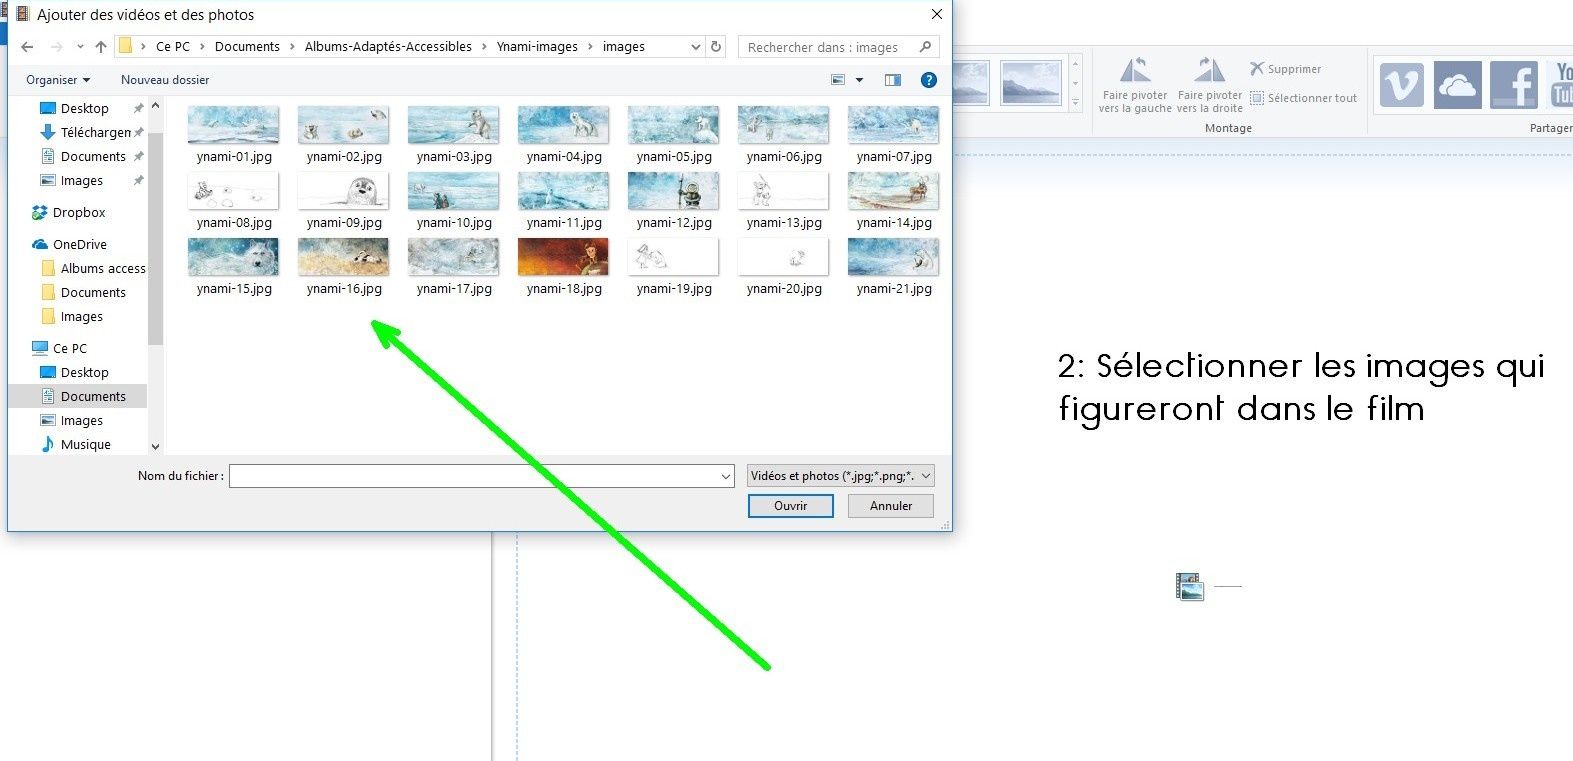Select the second theme thumbnail in ribbon
The height and width of the screenshot is (761, 1573).
pyautogui.click(x=1031, y=83)
